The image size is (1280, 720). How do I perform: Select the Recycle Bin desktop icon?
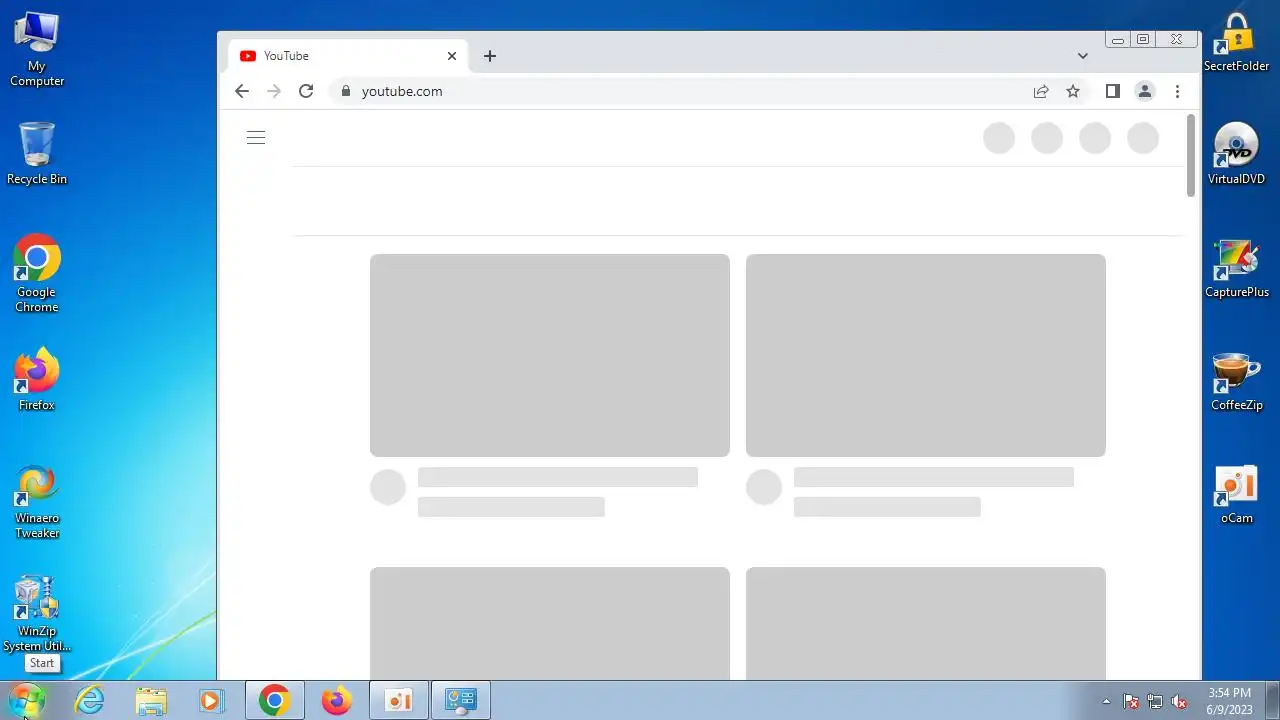click(37, 153)
